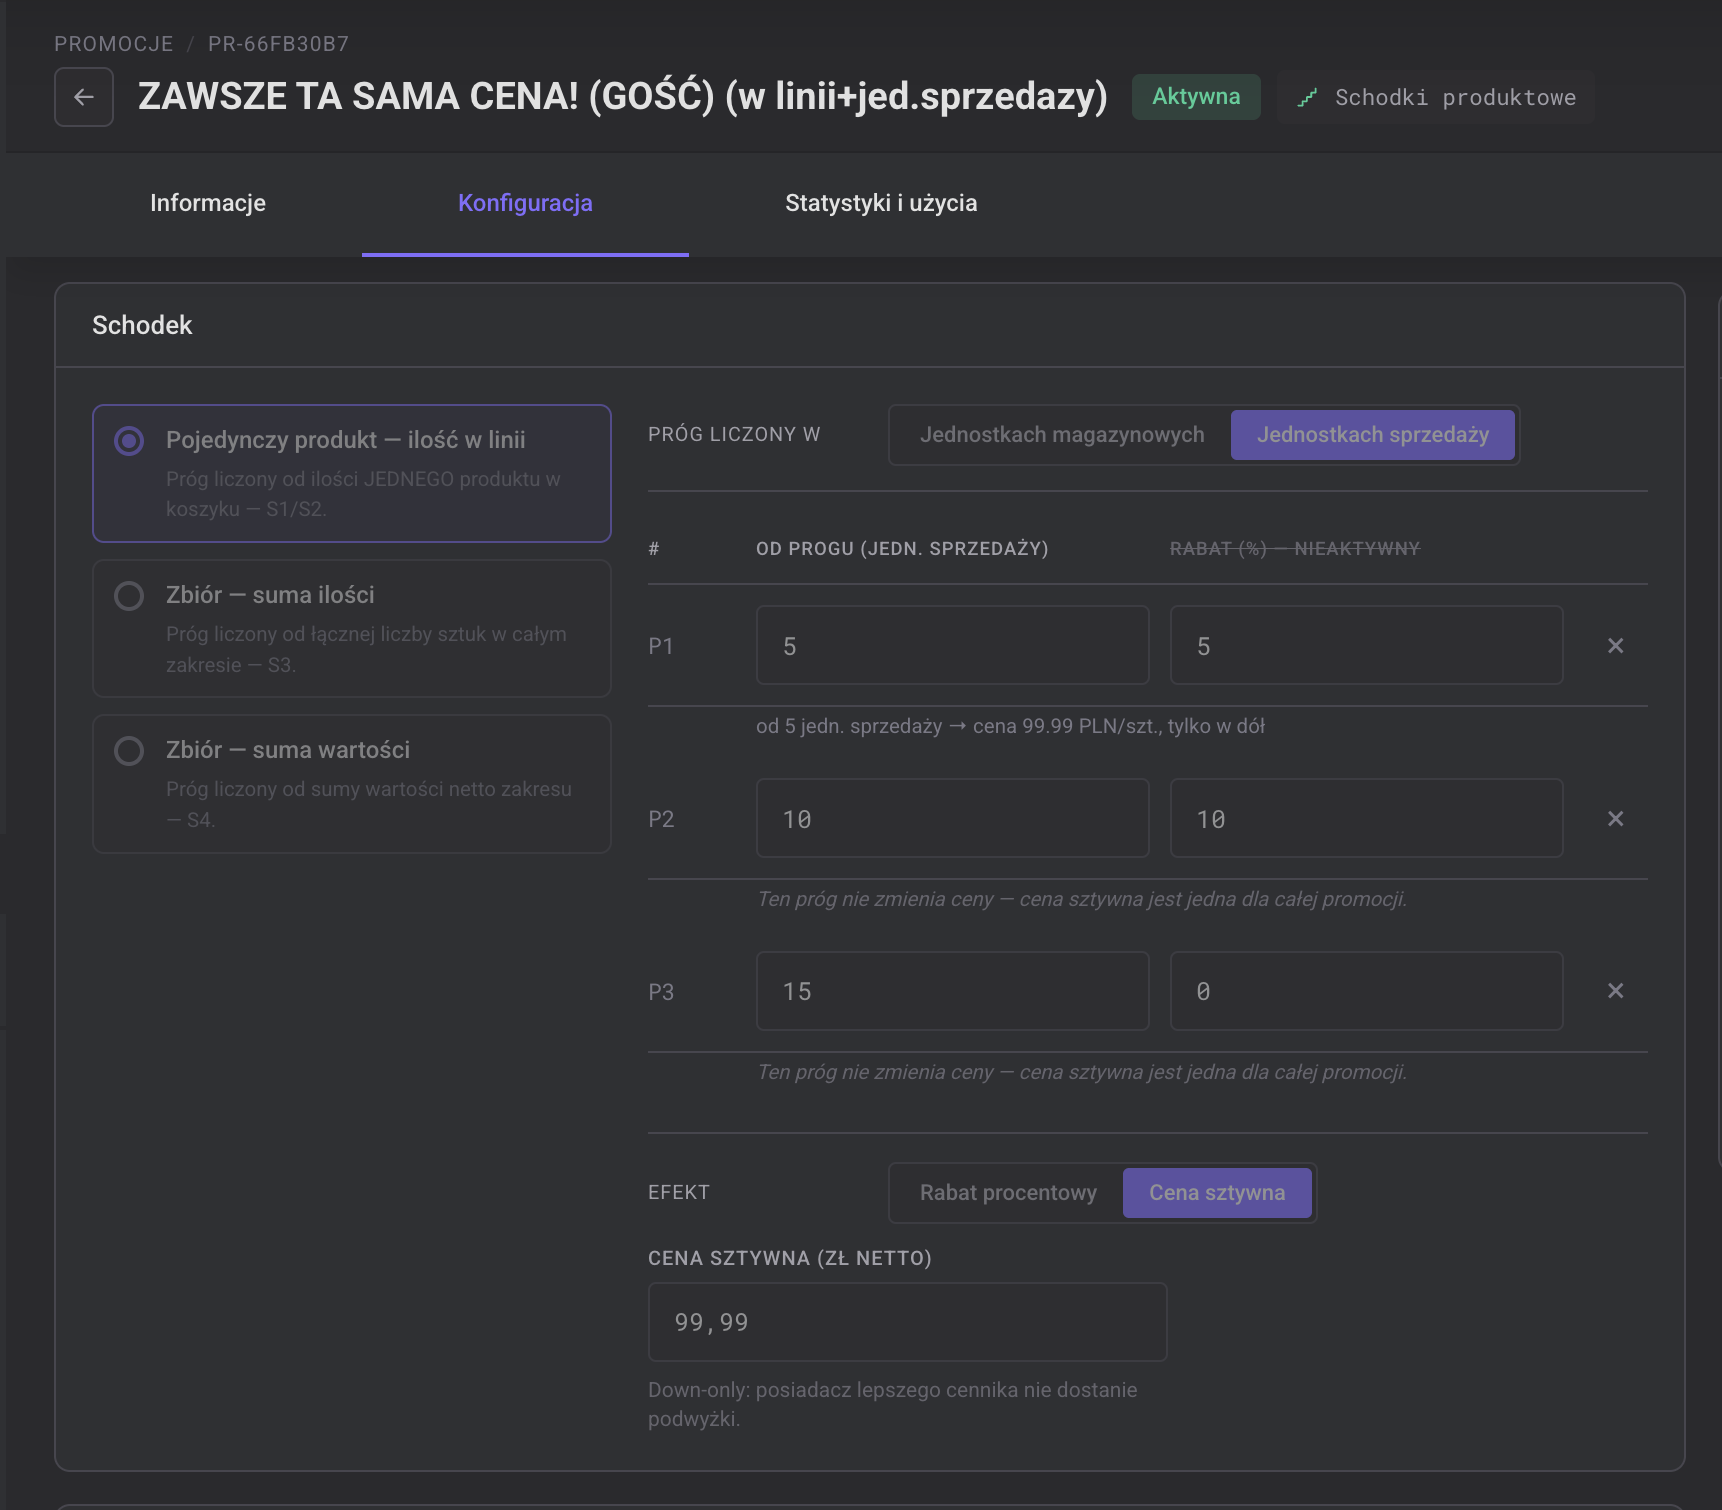Click the P1 threshold quantity field
The width and height of the screenshot is (1722, 1510).
[953, 646]
